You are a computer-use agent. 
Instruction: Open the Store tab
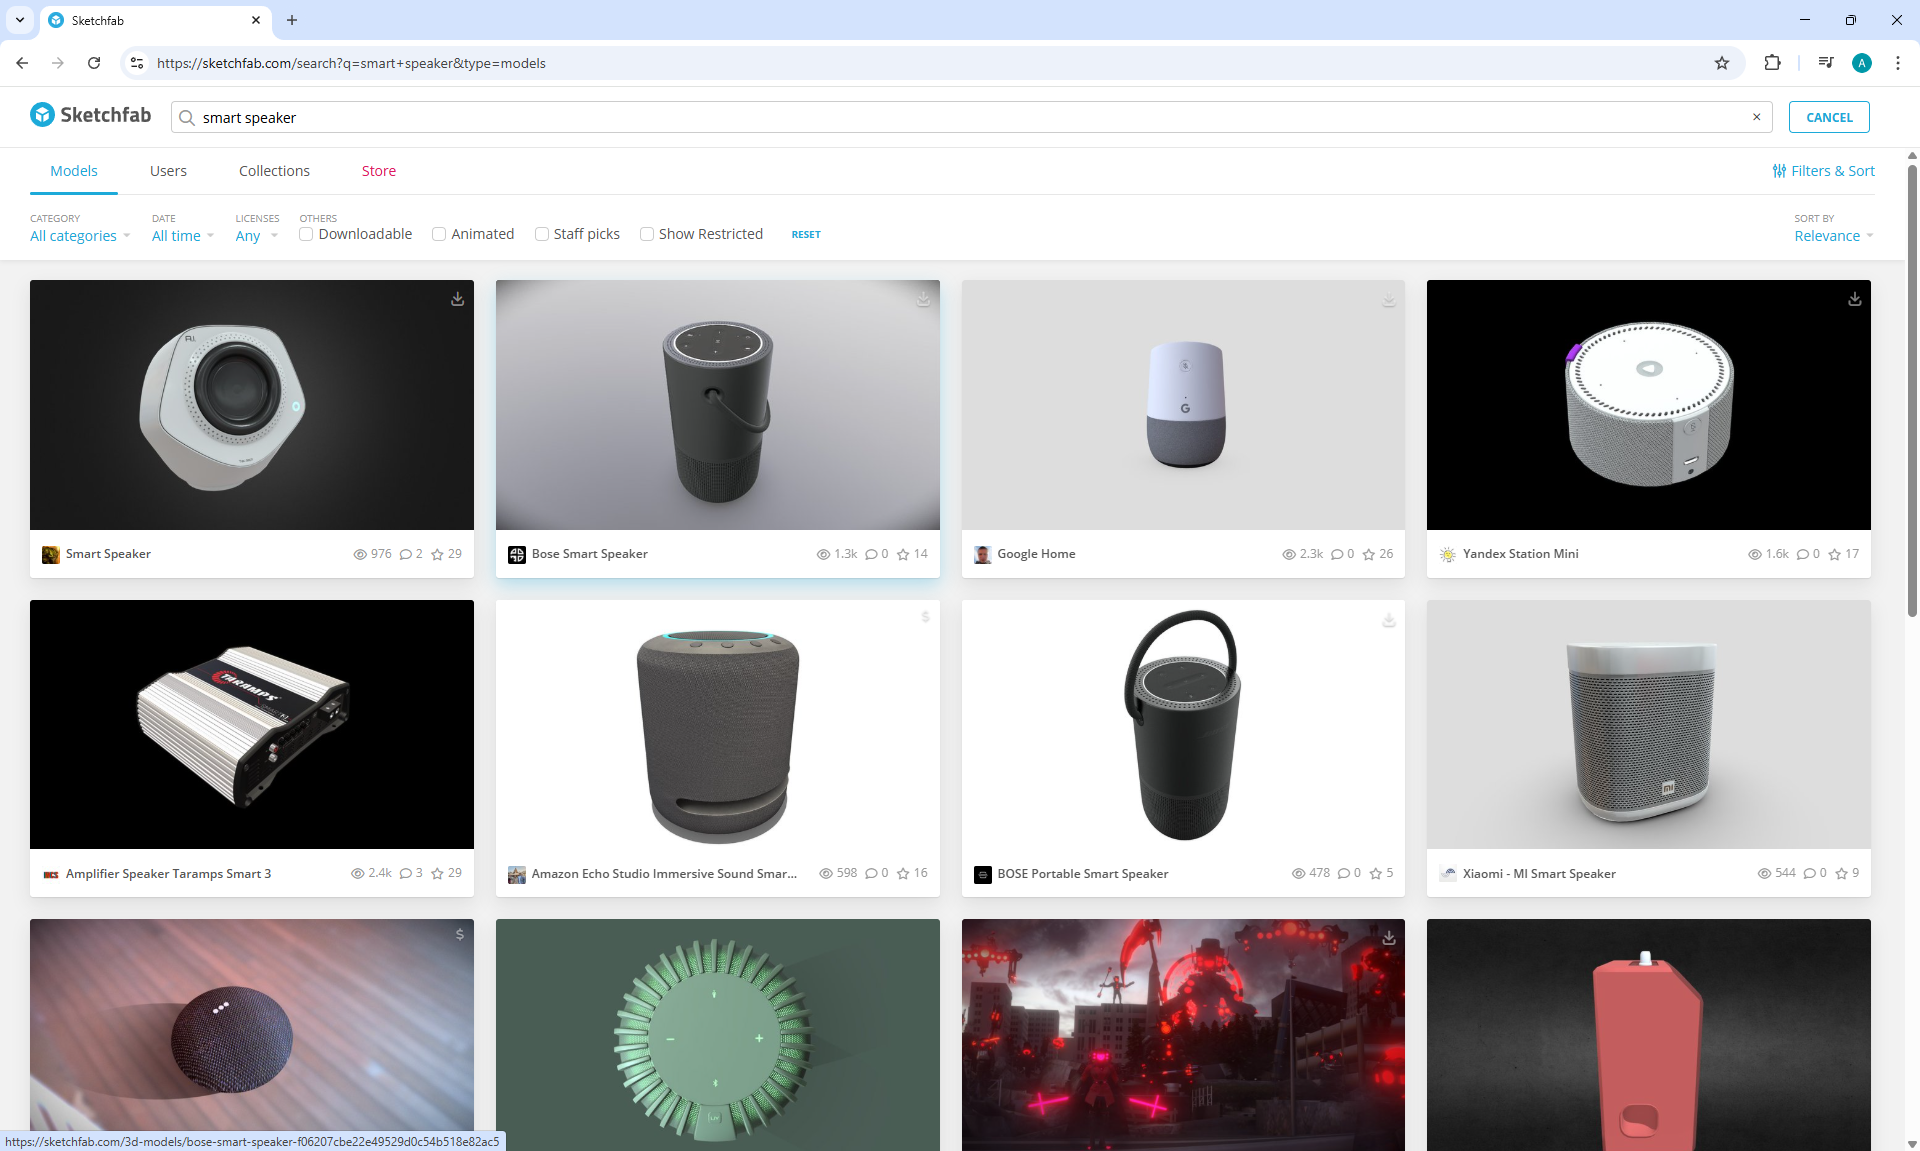tap(378, 171)
